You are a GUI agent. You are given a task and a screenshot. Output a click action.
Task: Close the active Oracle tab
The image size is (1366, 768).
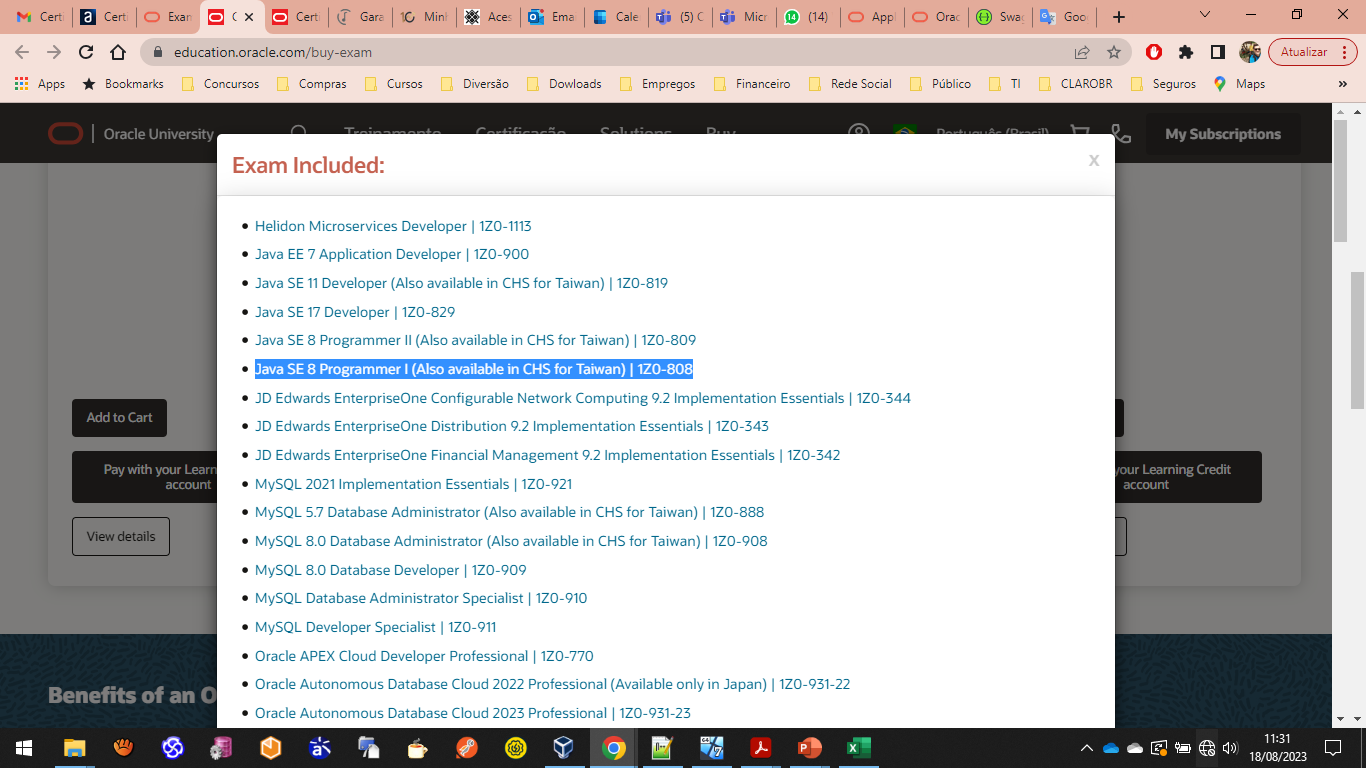tap(249, 17)
